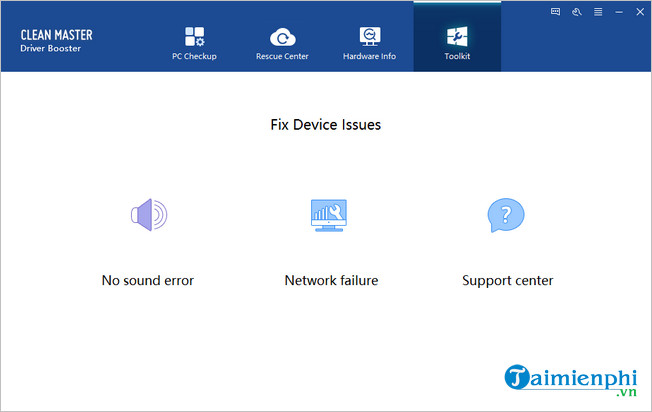The height and width of the screenshot is (412, 652).
Task: Click the Toolkit wrench icon
Action: click(457, 36)
